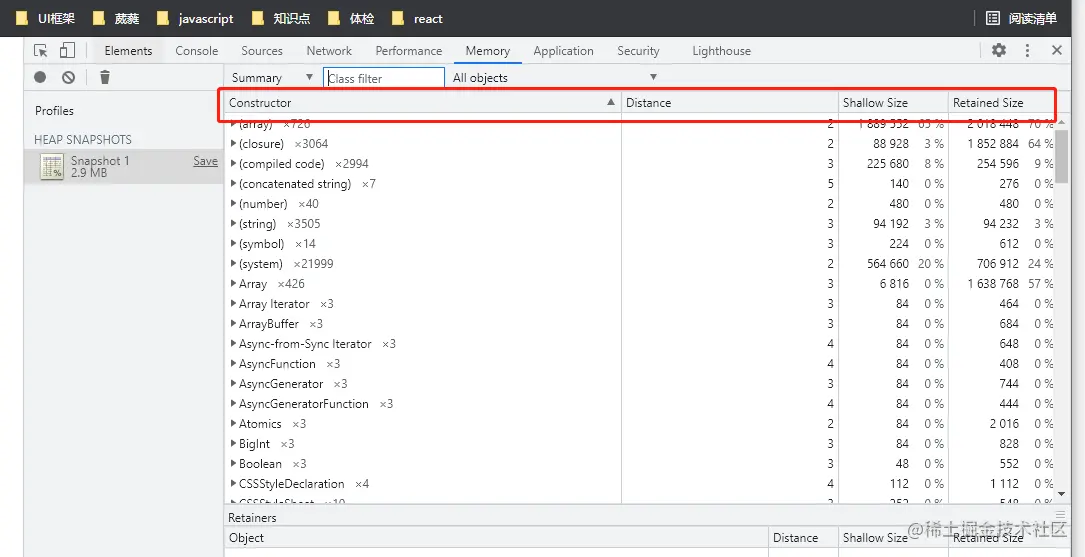This screenshot has height=557, width=1085.
Task: Click the clear all profiles icon
Action: (68, 77)
